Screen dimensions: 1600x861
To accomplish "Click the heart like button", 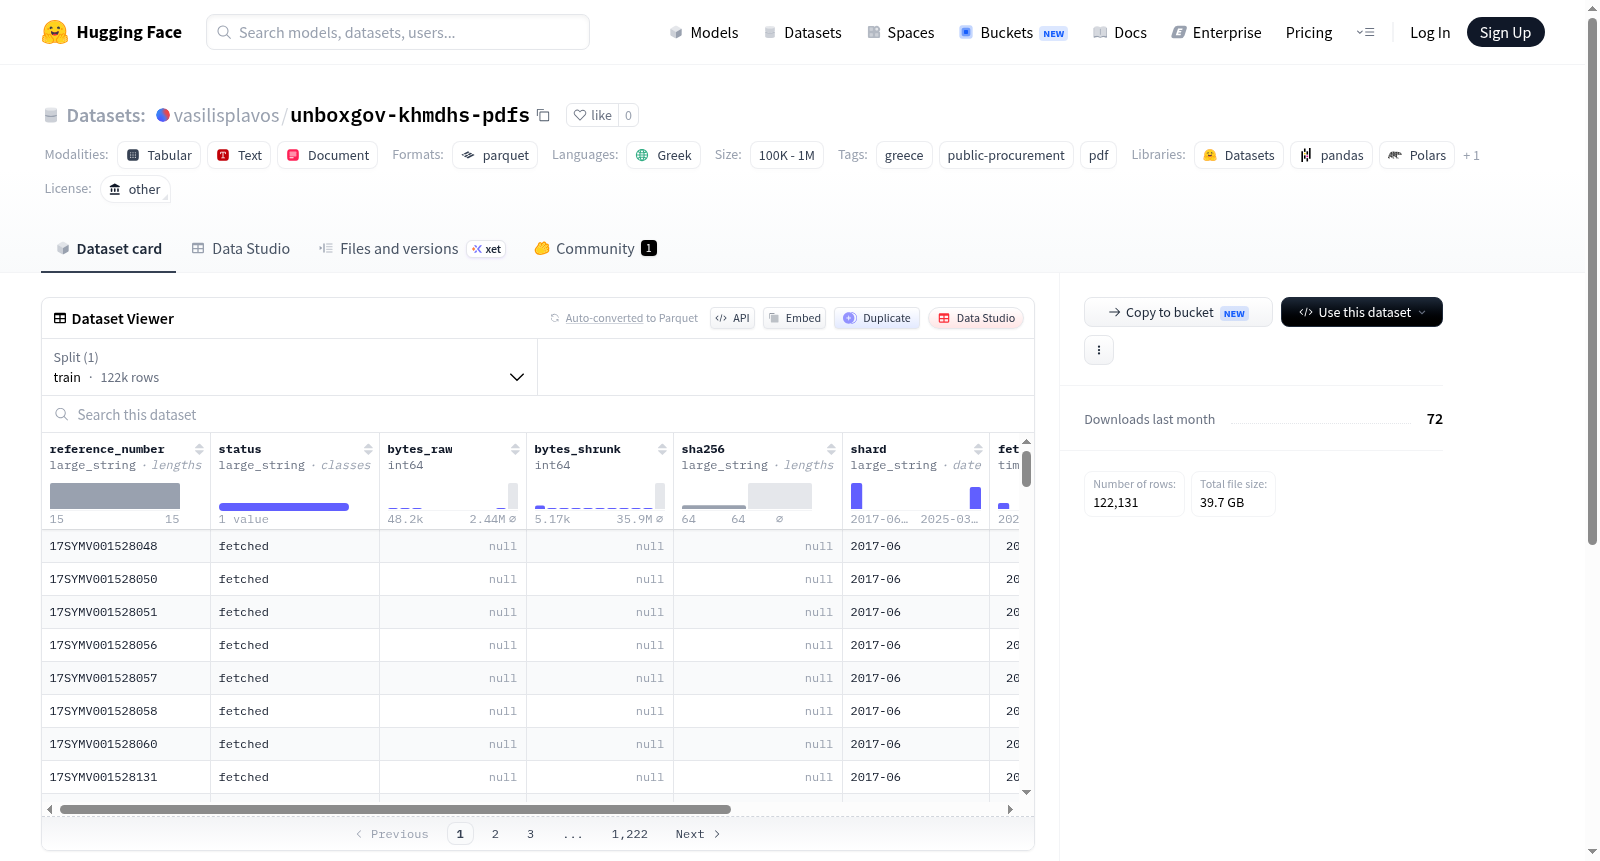I will point(592,115).
